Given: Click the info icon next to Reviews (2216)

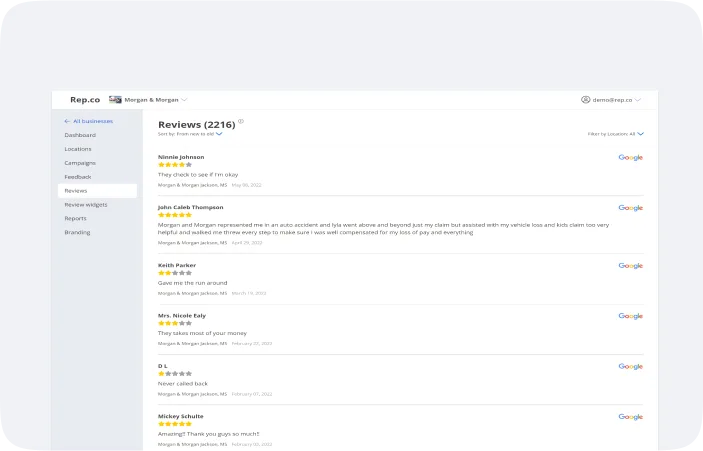Looking at the screenshot, I should click(x=241, y=121).
